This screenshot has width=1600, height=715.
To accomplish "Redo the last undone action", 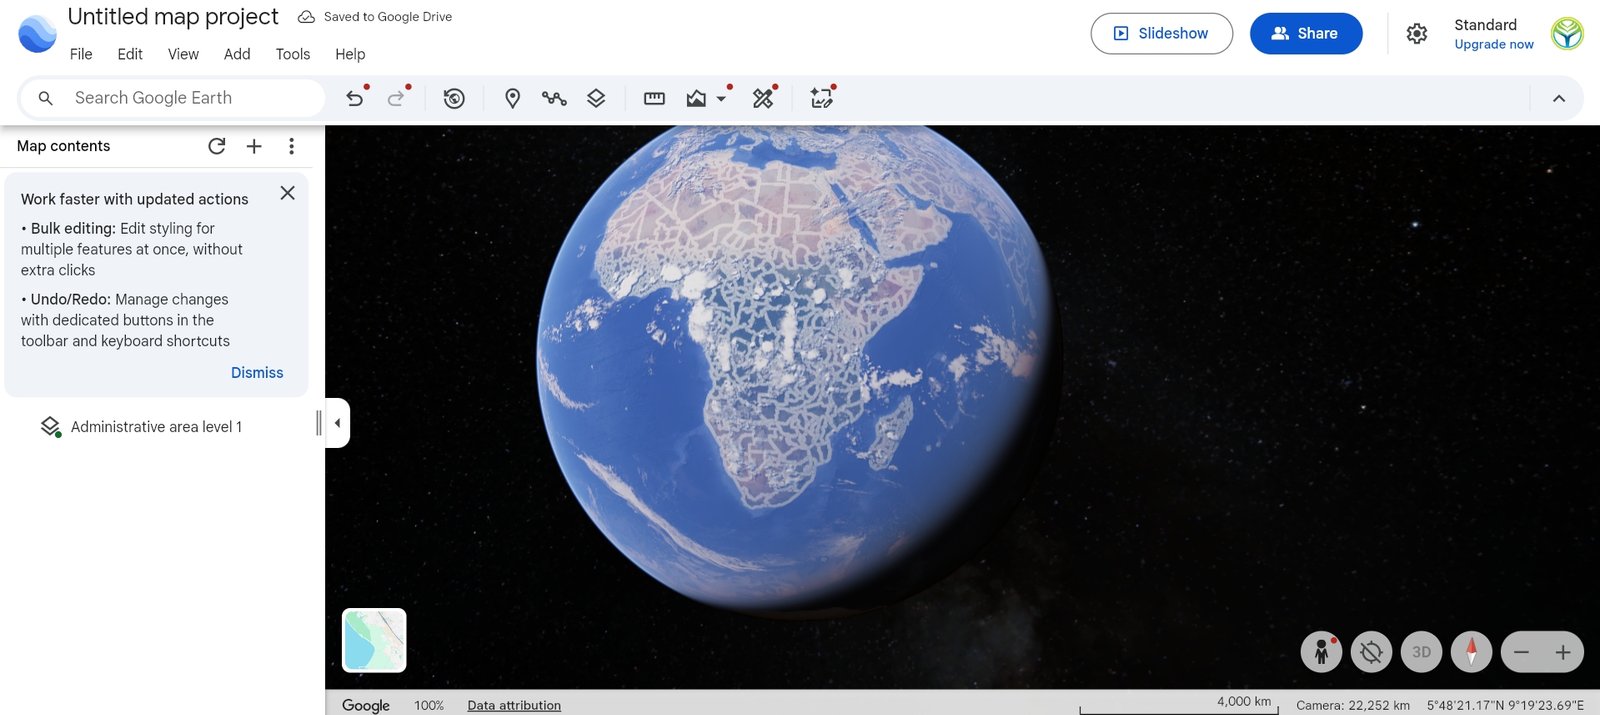I will click(396, 98).
